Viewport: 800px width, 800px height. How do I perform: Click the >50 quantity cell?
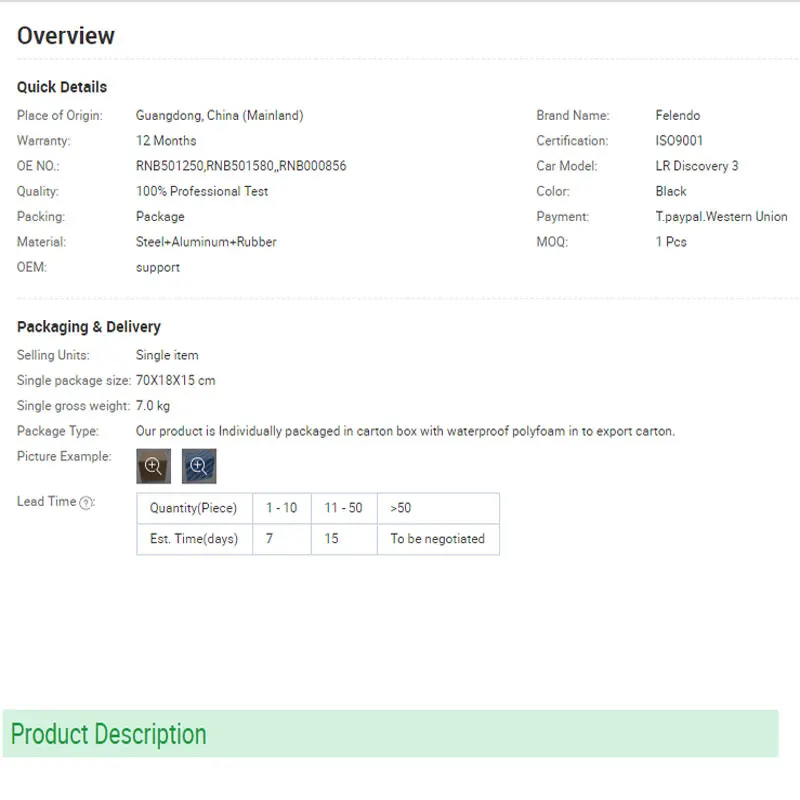(438, 508)
